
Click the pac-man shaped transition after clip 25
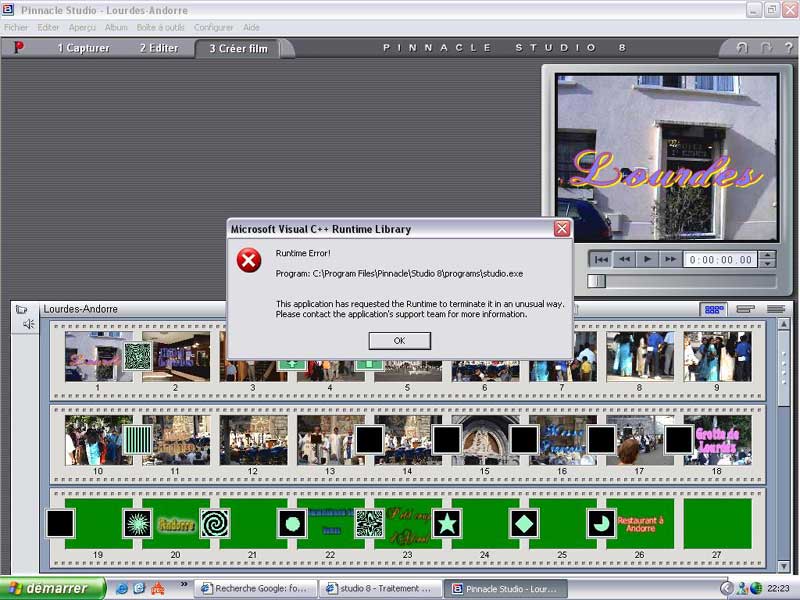point(602,523)
